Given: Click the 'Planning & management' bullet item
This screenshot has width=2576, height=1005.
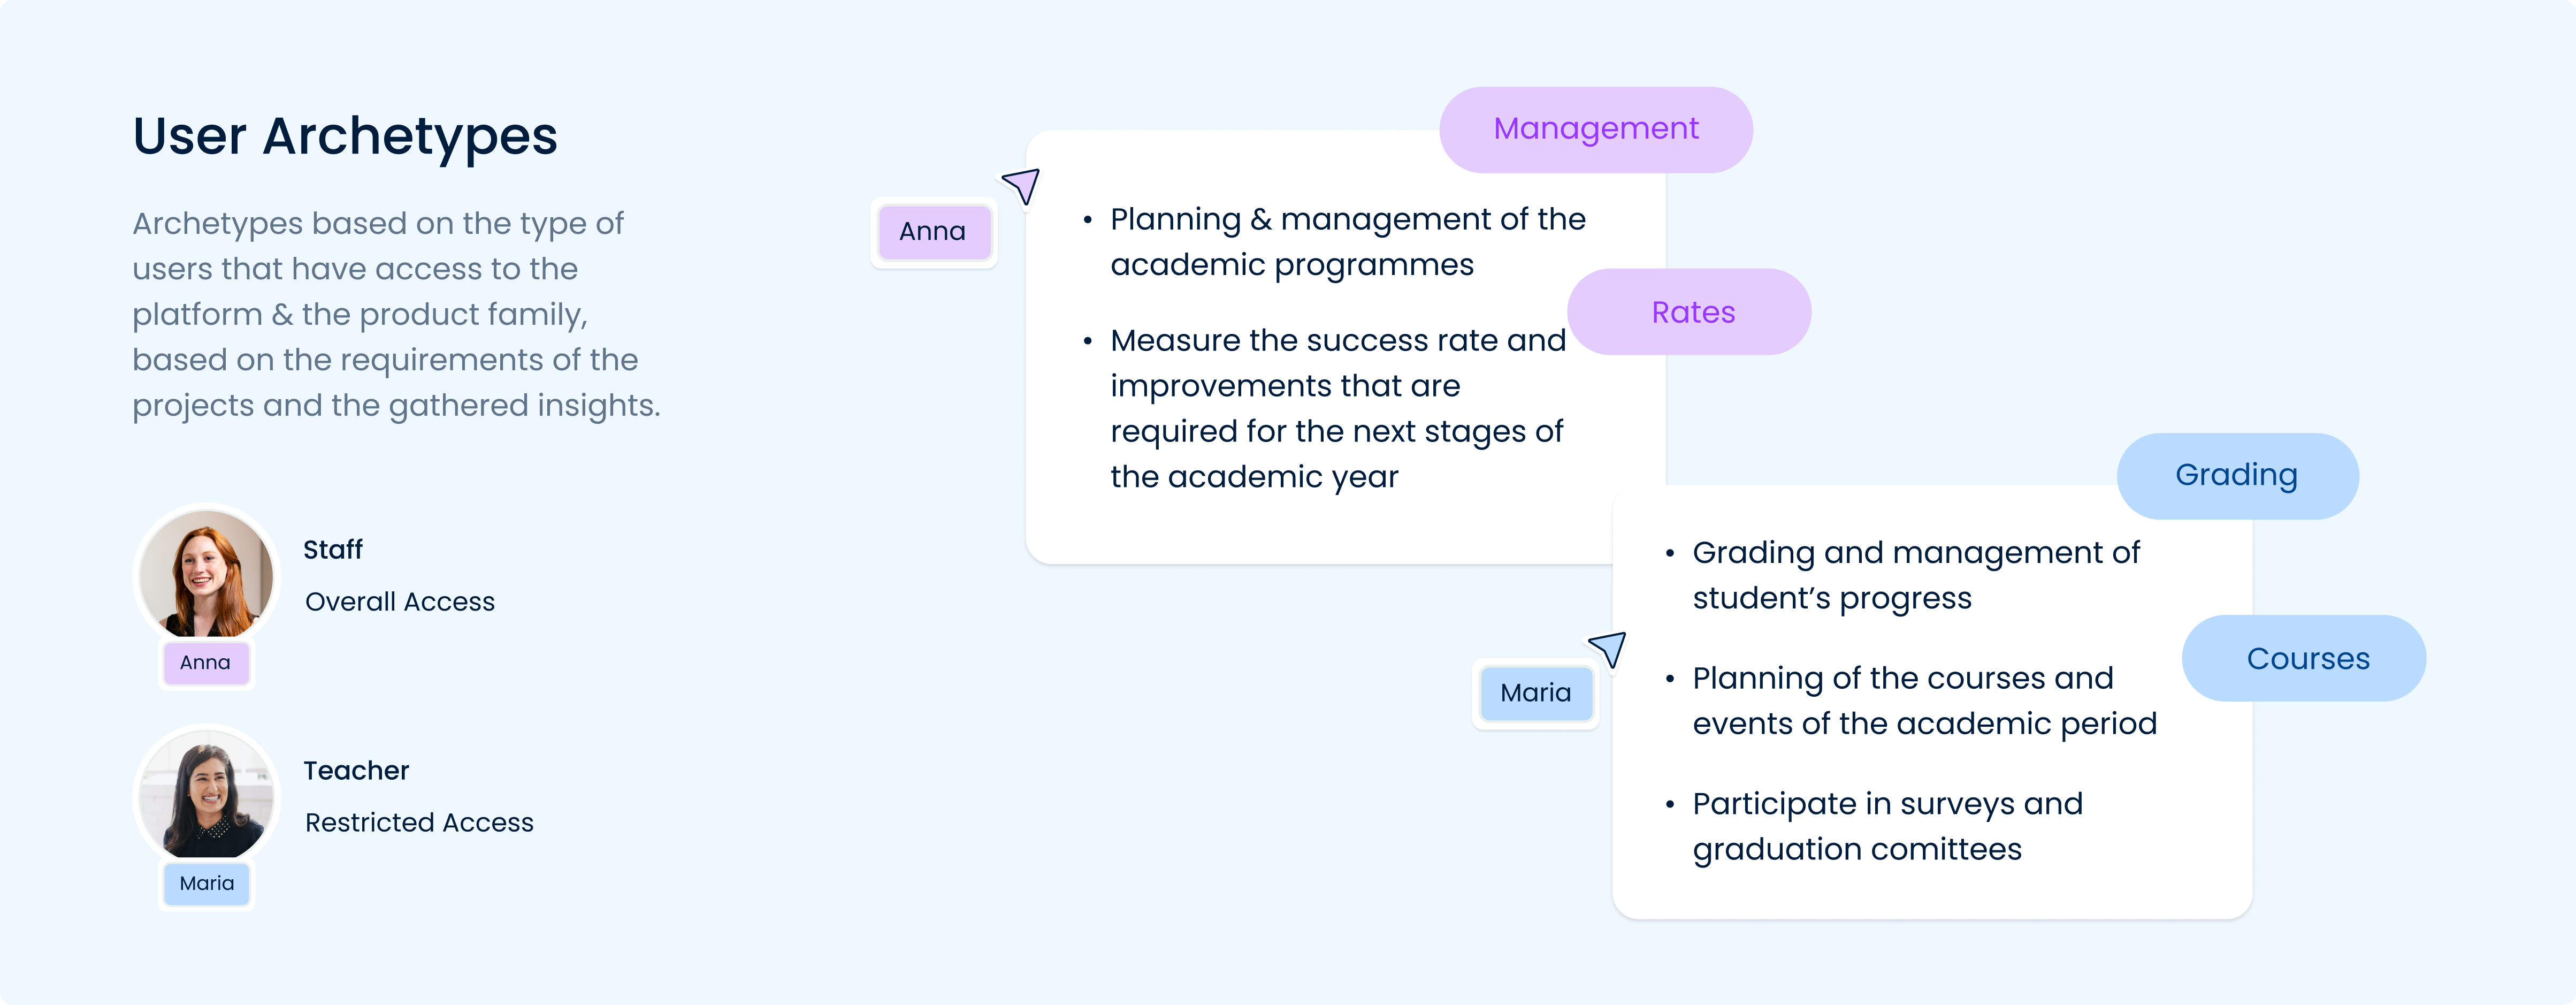Looking at the screenshot, I should [1346, 242].
